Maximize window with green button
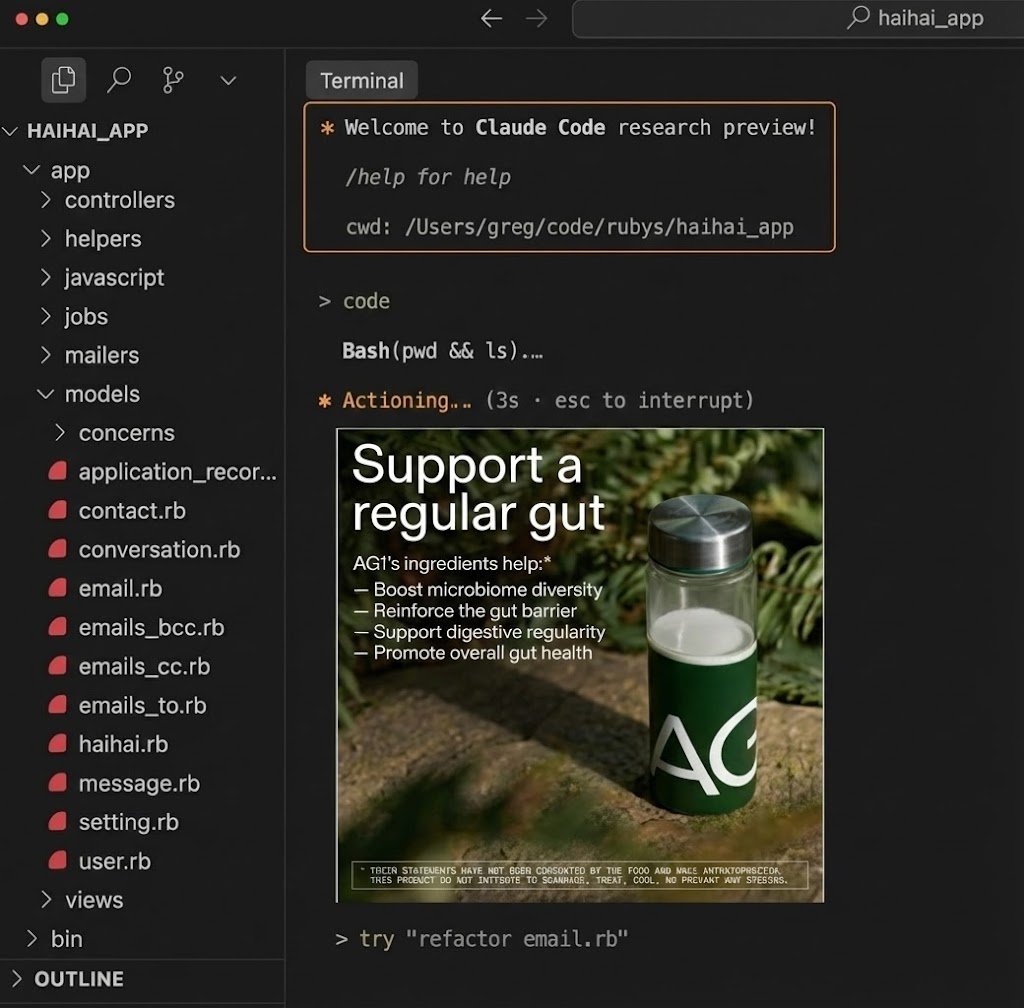 (62, 19)
